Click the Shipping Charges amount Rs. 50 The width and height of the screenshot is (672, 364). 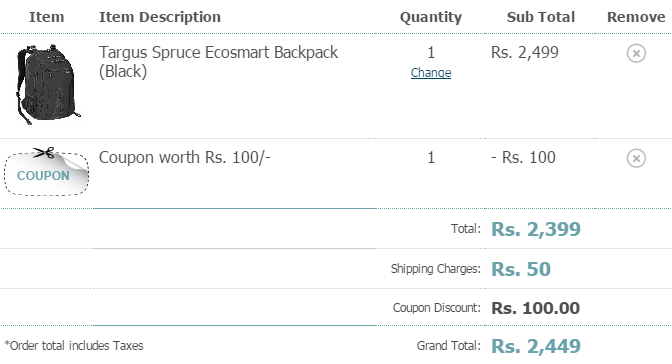coord(521,269)
